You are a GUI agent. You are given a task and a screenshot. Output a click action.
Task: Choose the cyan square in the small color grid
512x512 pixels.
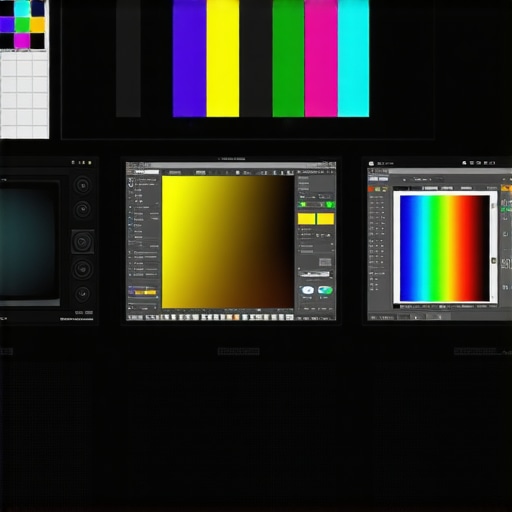(22, 9)
